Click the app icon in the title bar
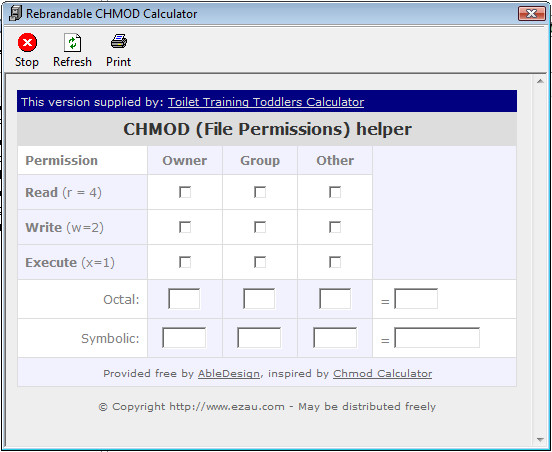Screen dimensions: 552x452 click(15, 14)
